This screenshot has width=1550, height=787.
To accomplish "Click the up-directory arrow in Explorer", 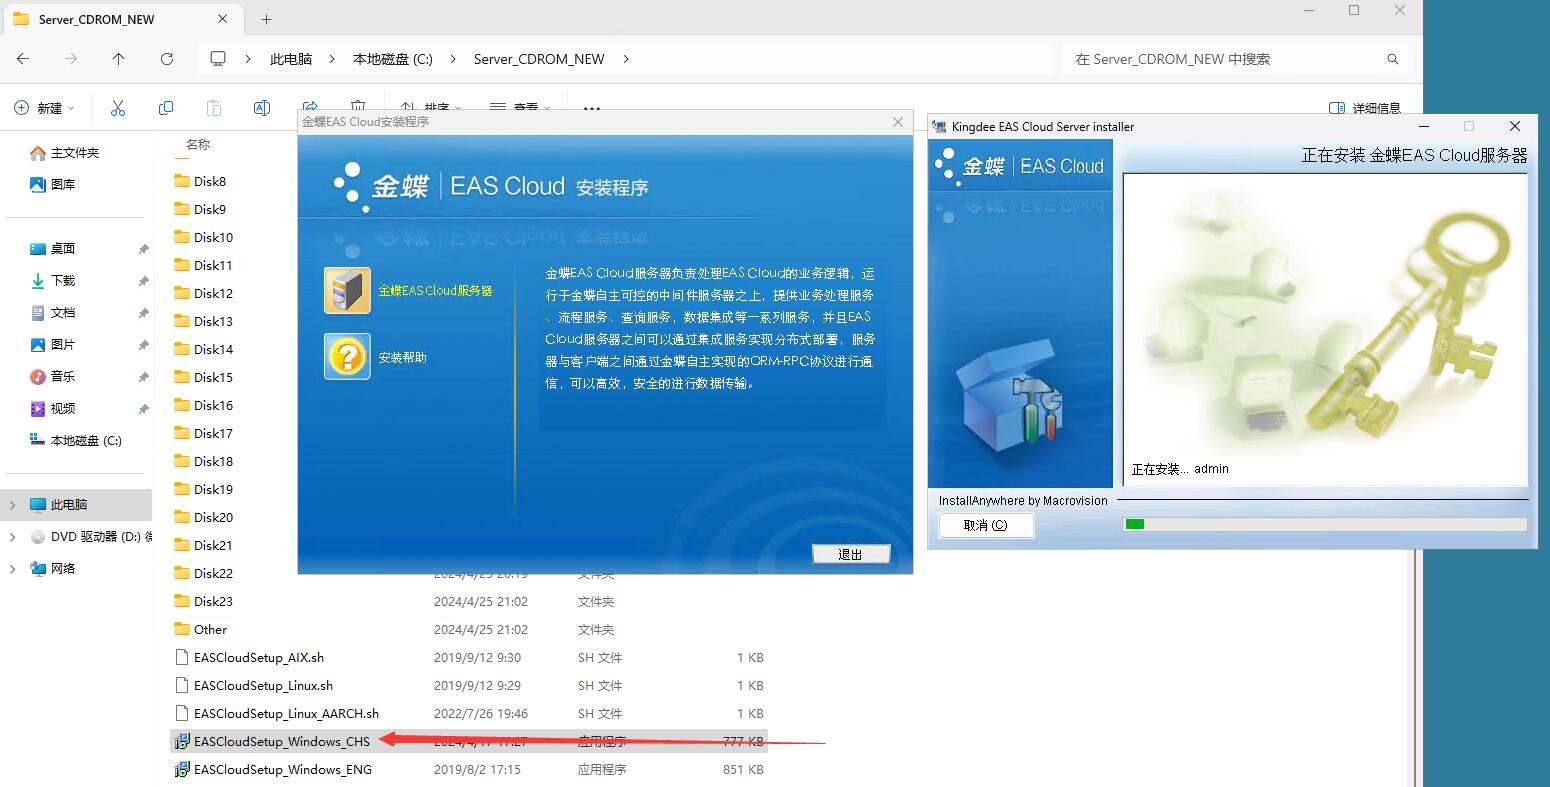I will [119, 59].
